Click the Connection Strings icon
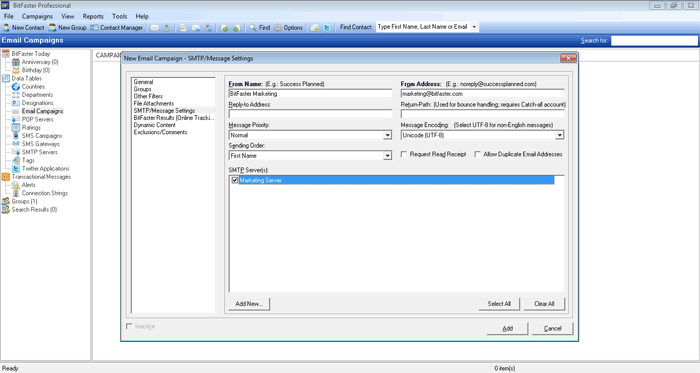This screenshot has height=373, width=700. click(x=16, y=193)
